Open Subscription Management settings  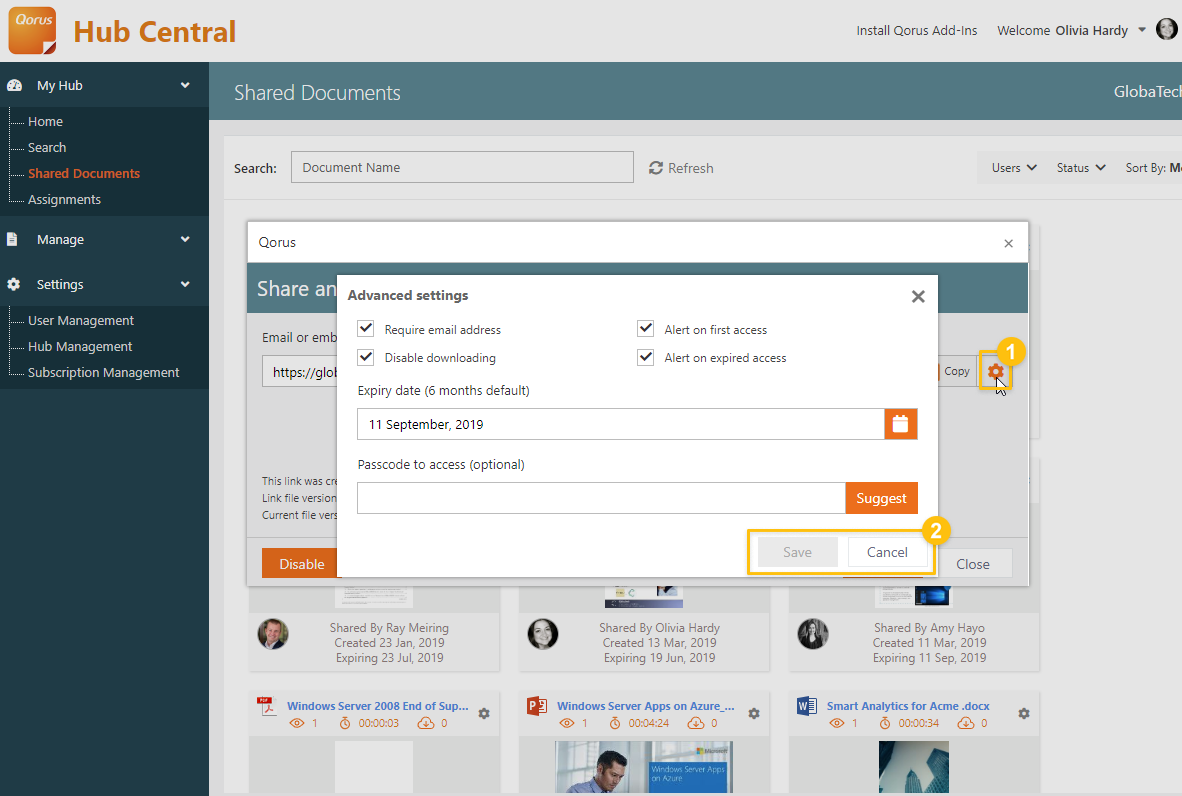tap(103, 372)
